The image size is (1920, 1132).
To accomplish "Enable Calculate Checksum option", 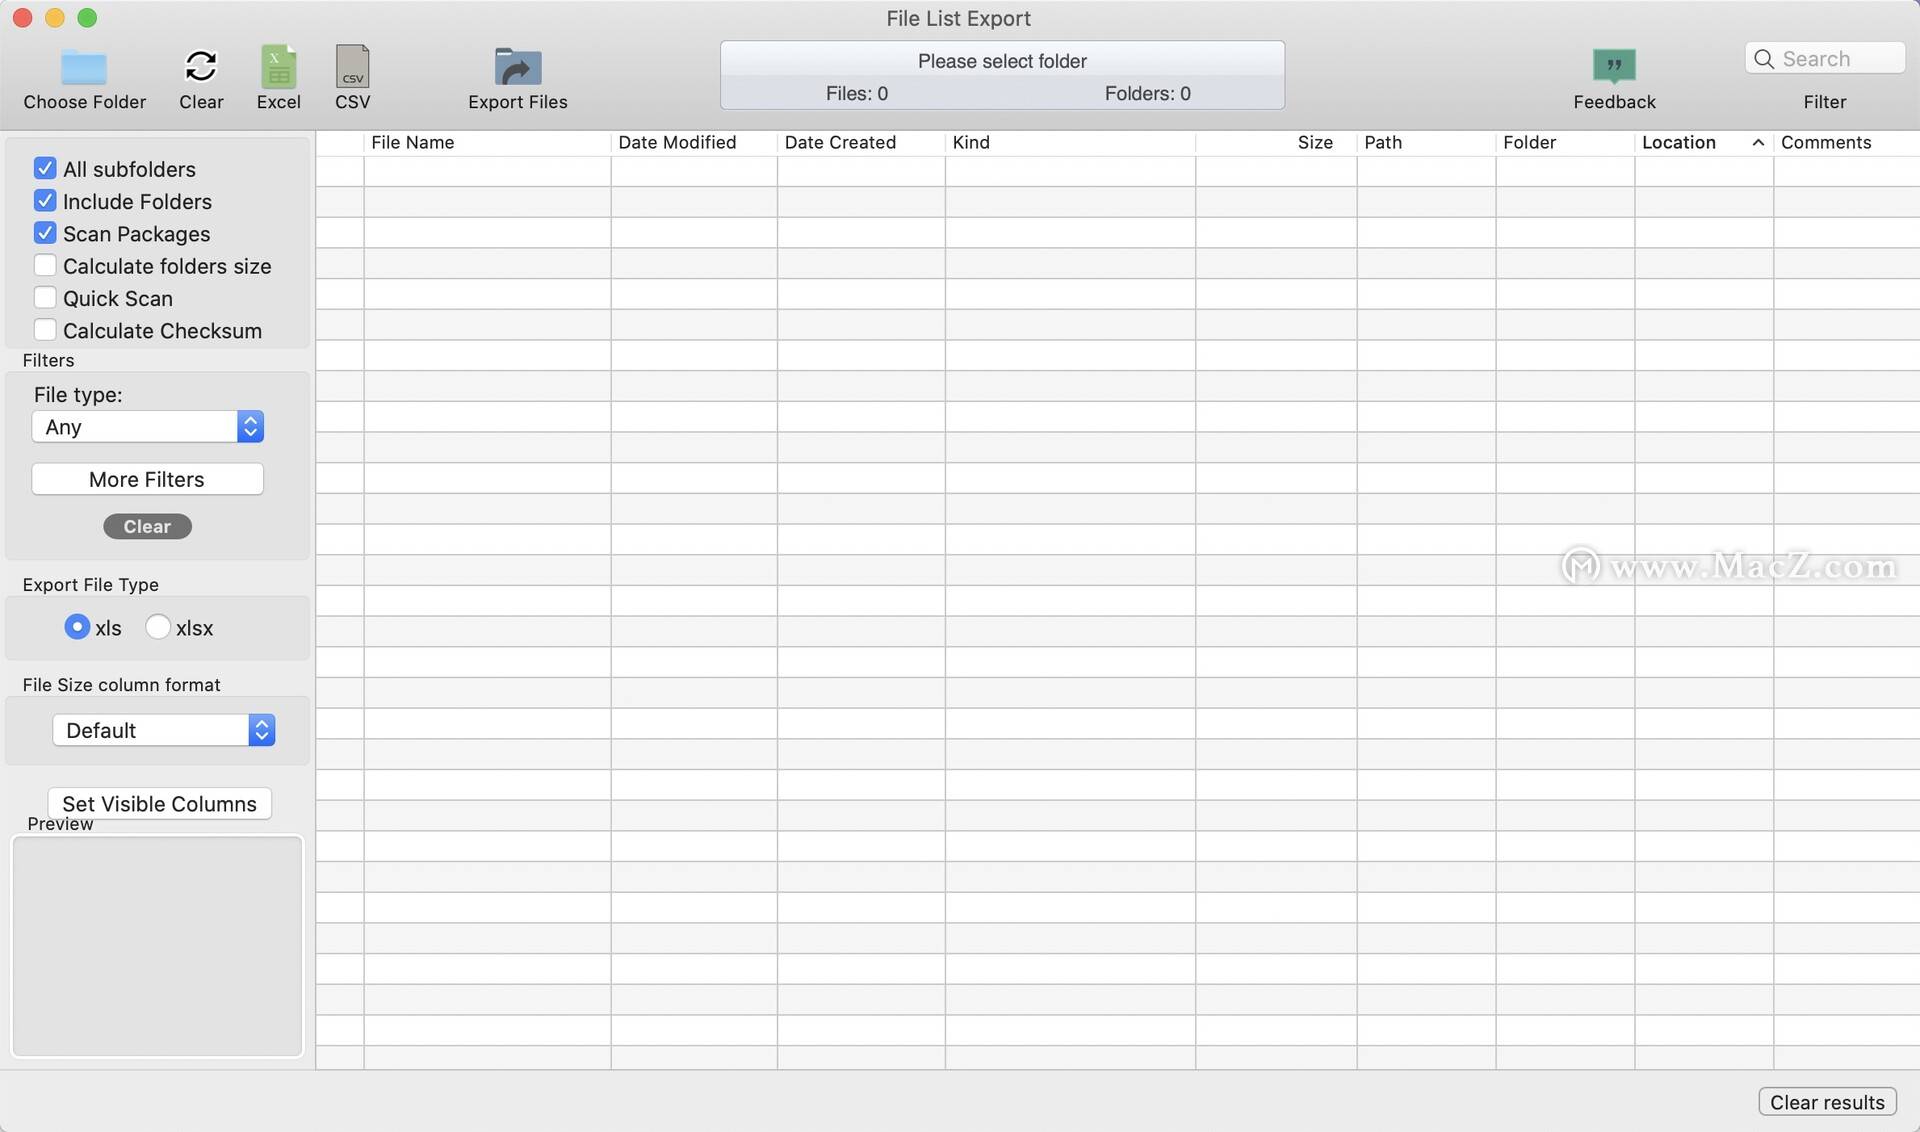I will [x=45, y=329].
